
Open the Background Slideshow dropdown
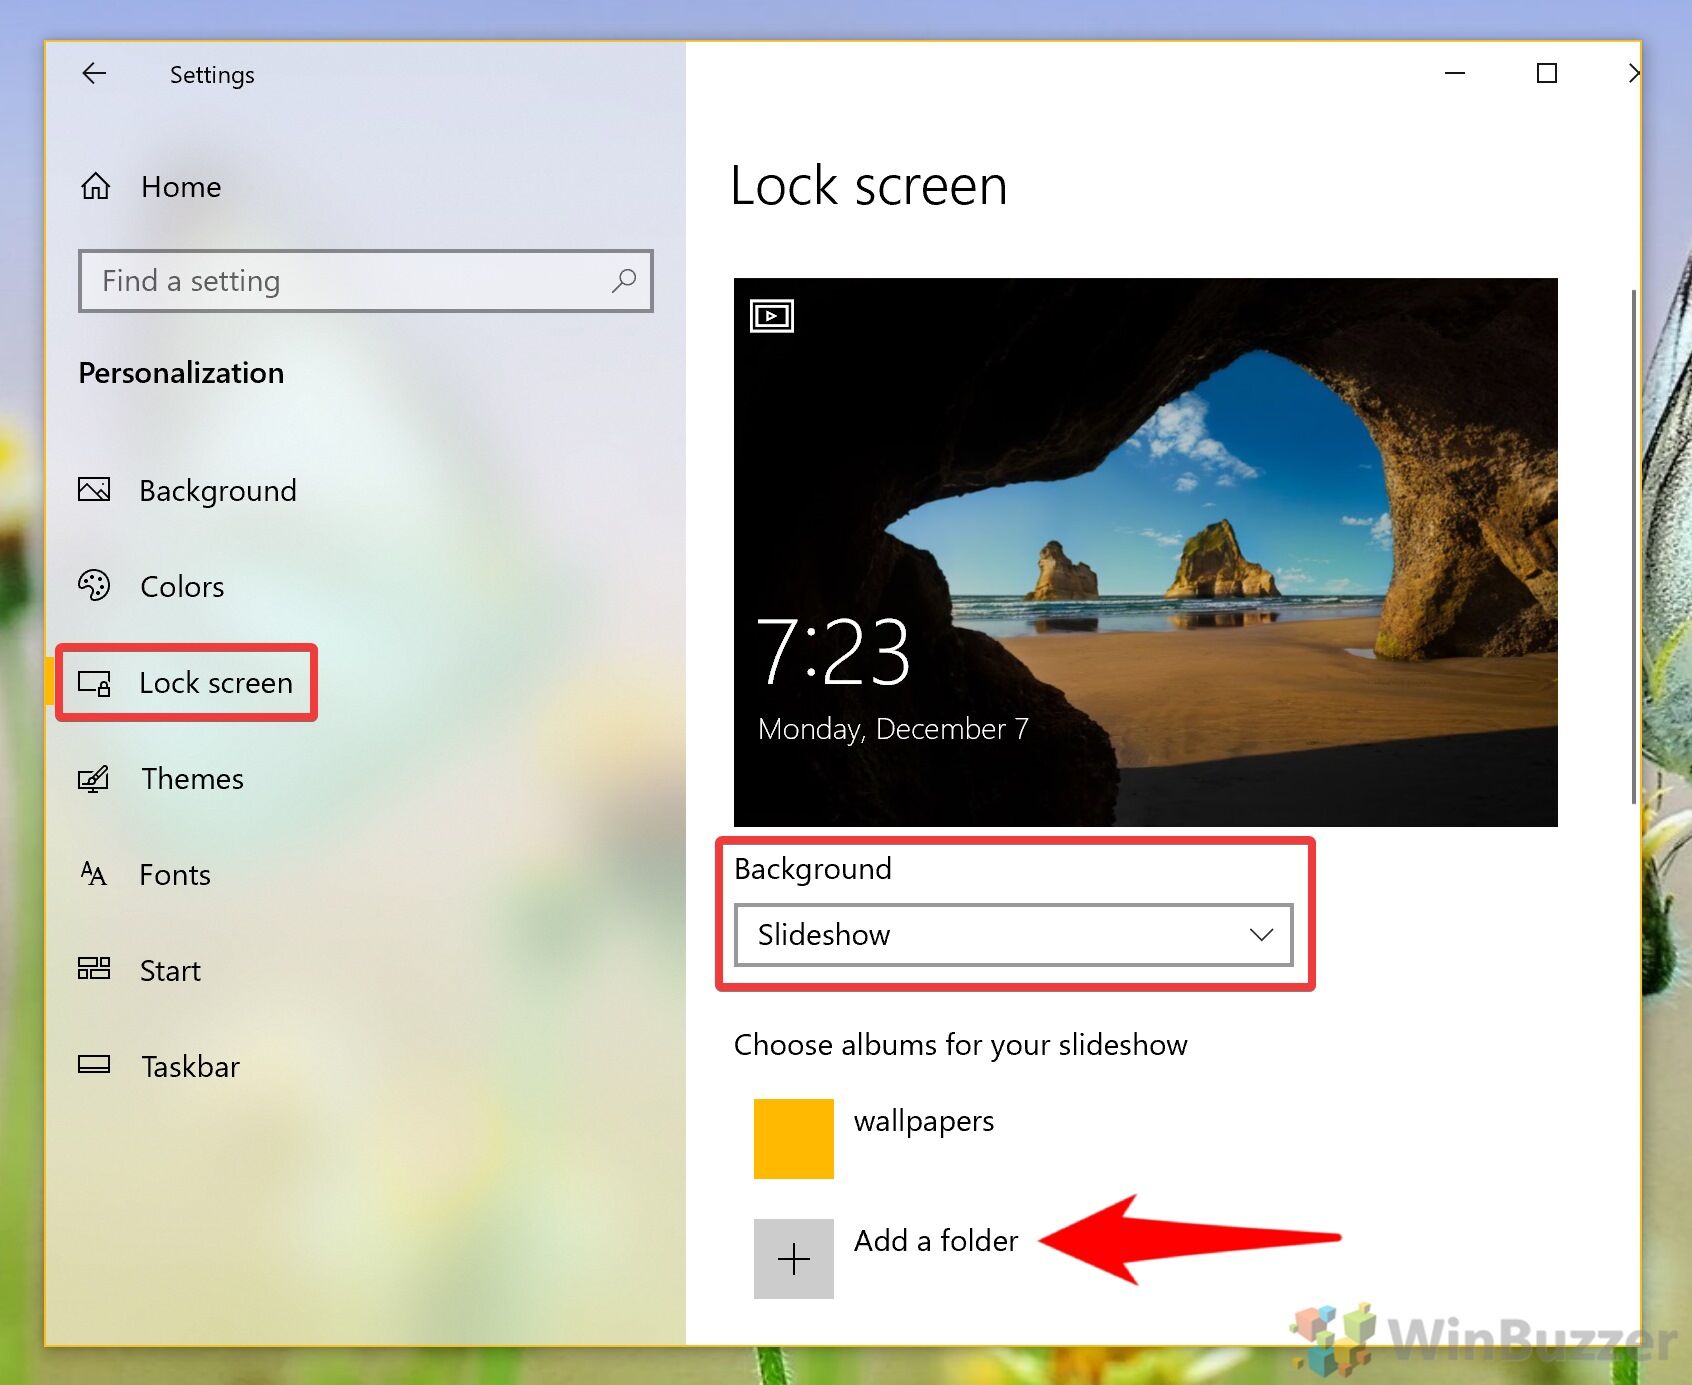coord(1013,935)
